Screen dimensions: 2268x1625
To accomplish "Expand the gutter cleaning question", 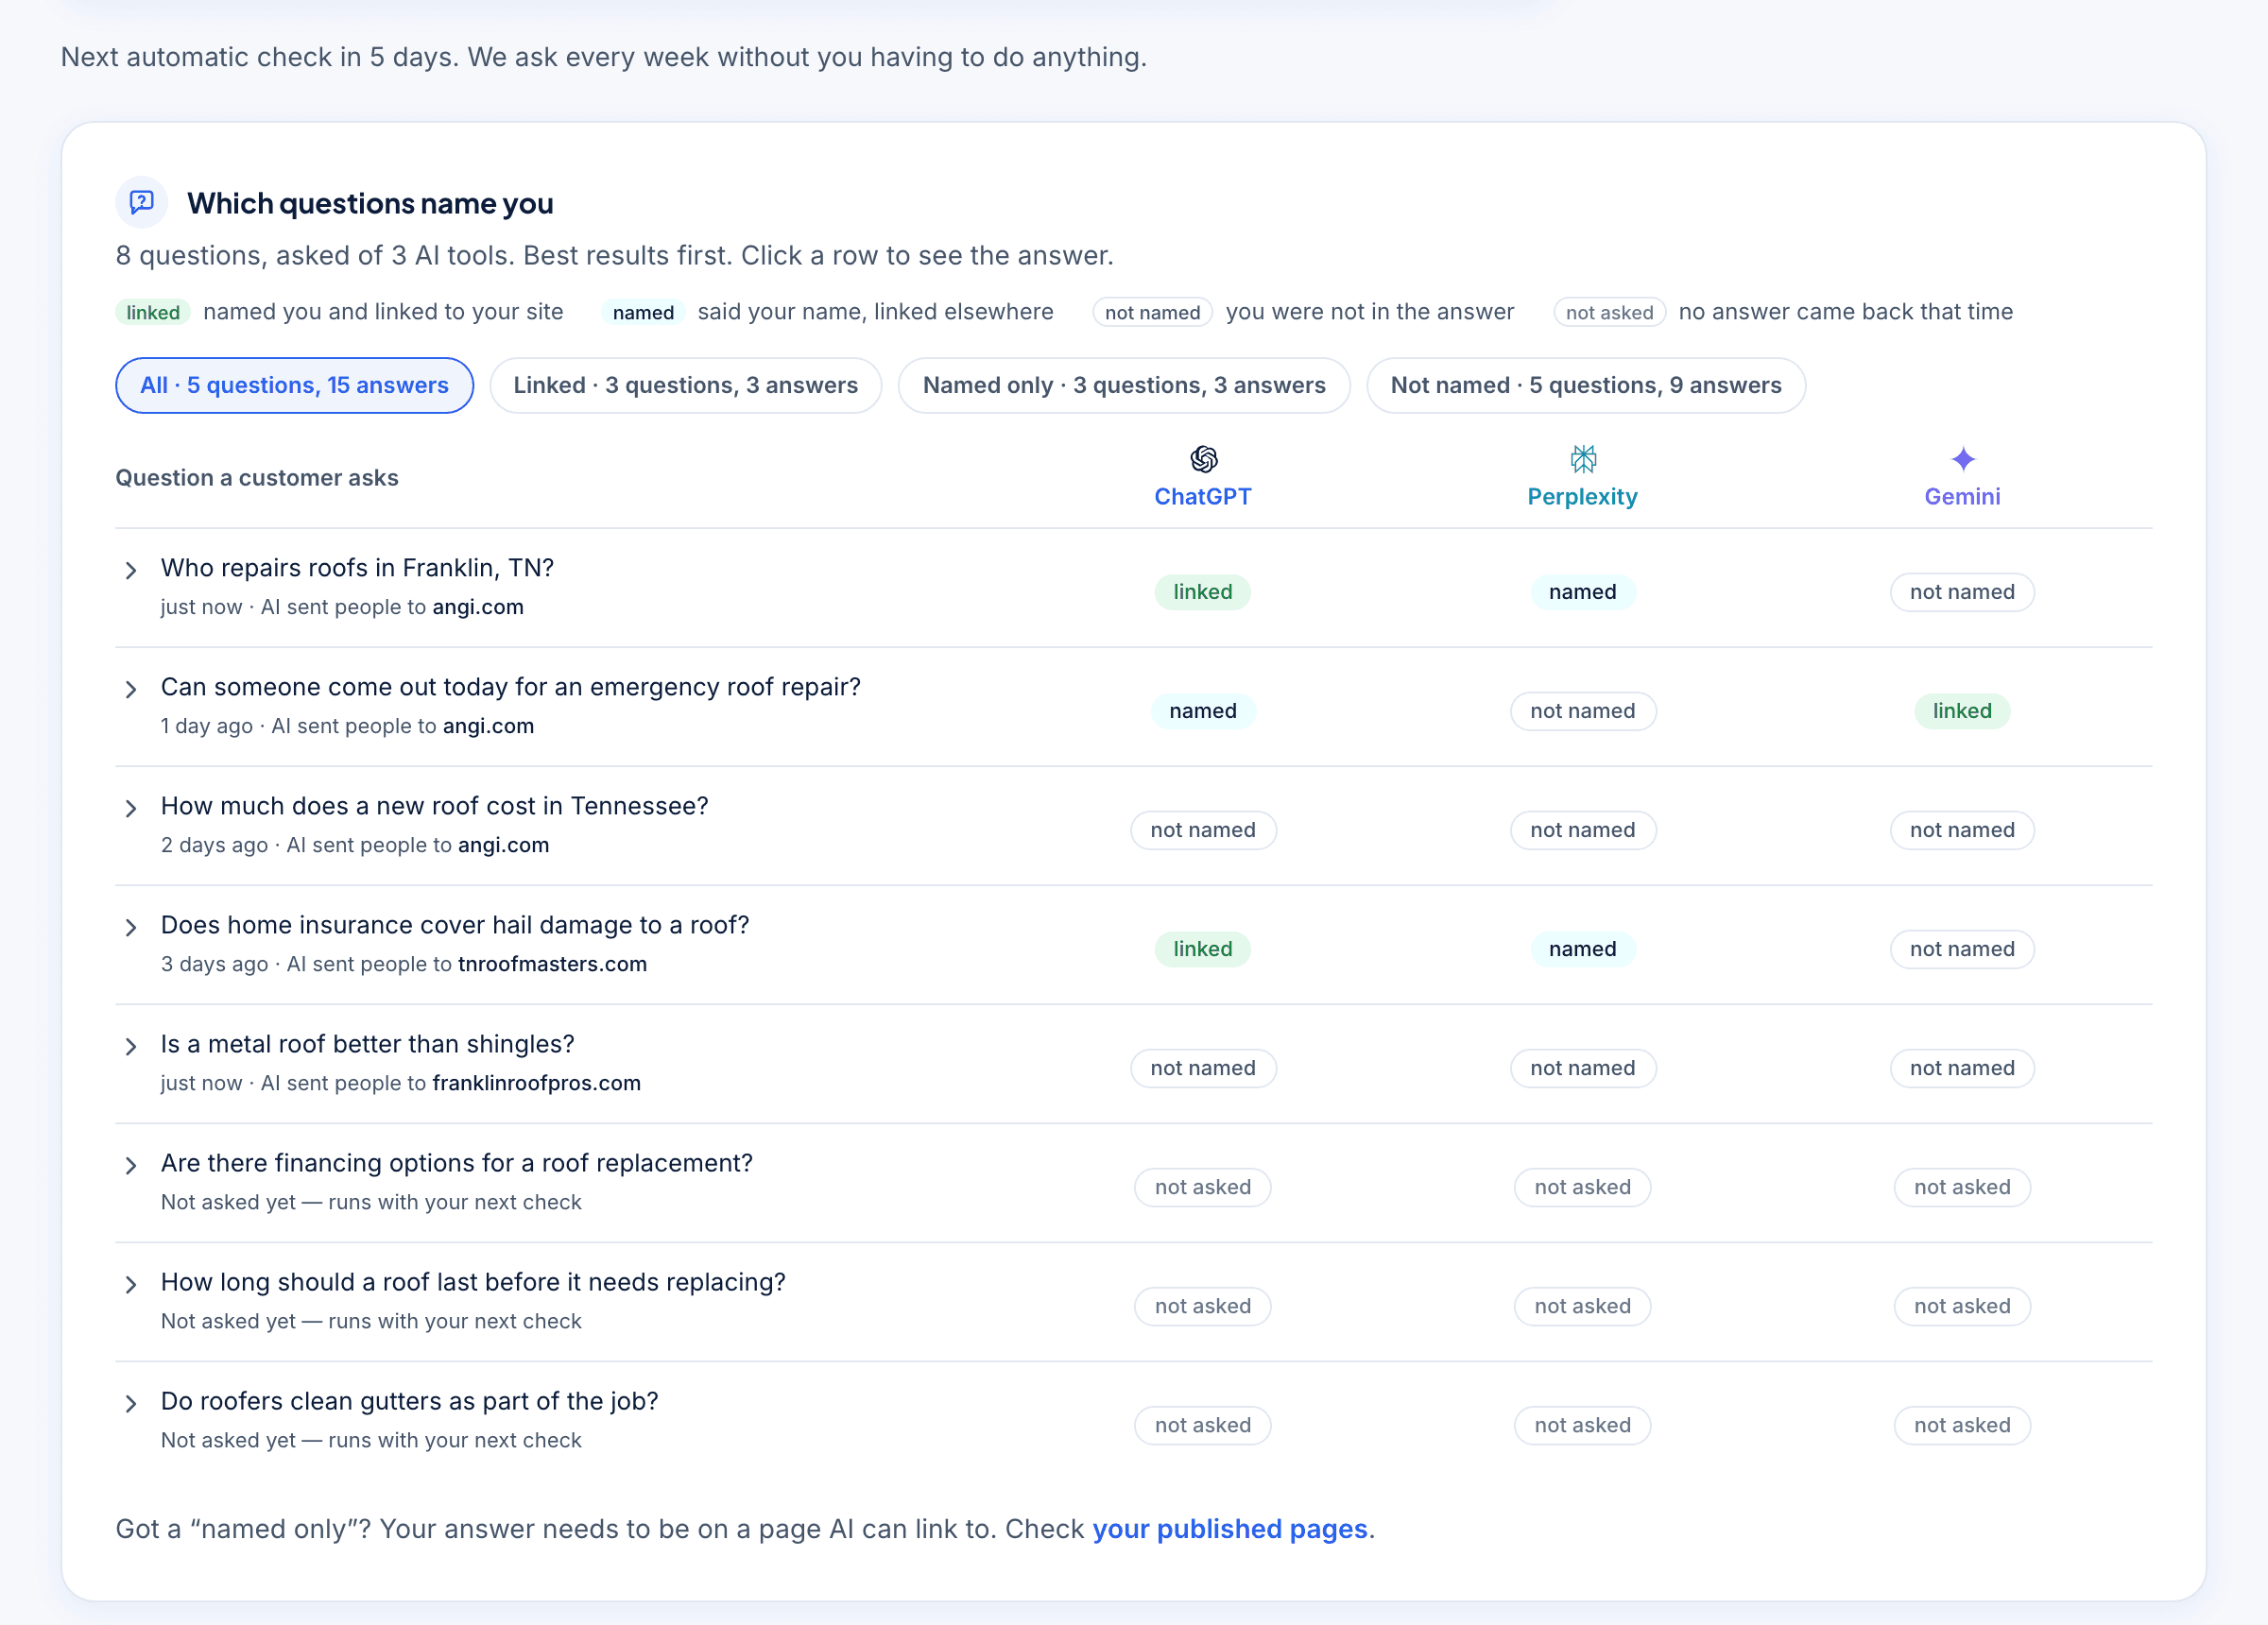I will click(x=131, y=1403).
